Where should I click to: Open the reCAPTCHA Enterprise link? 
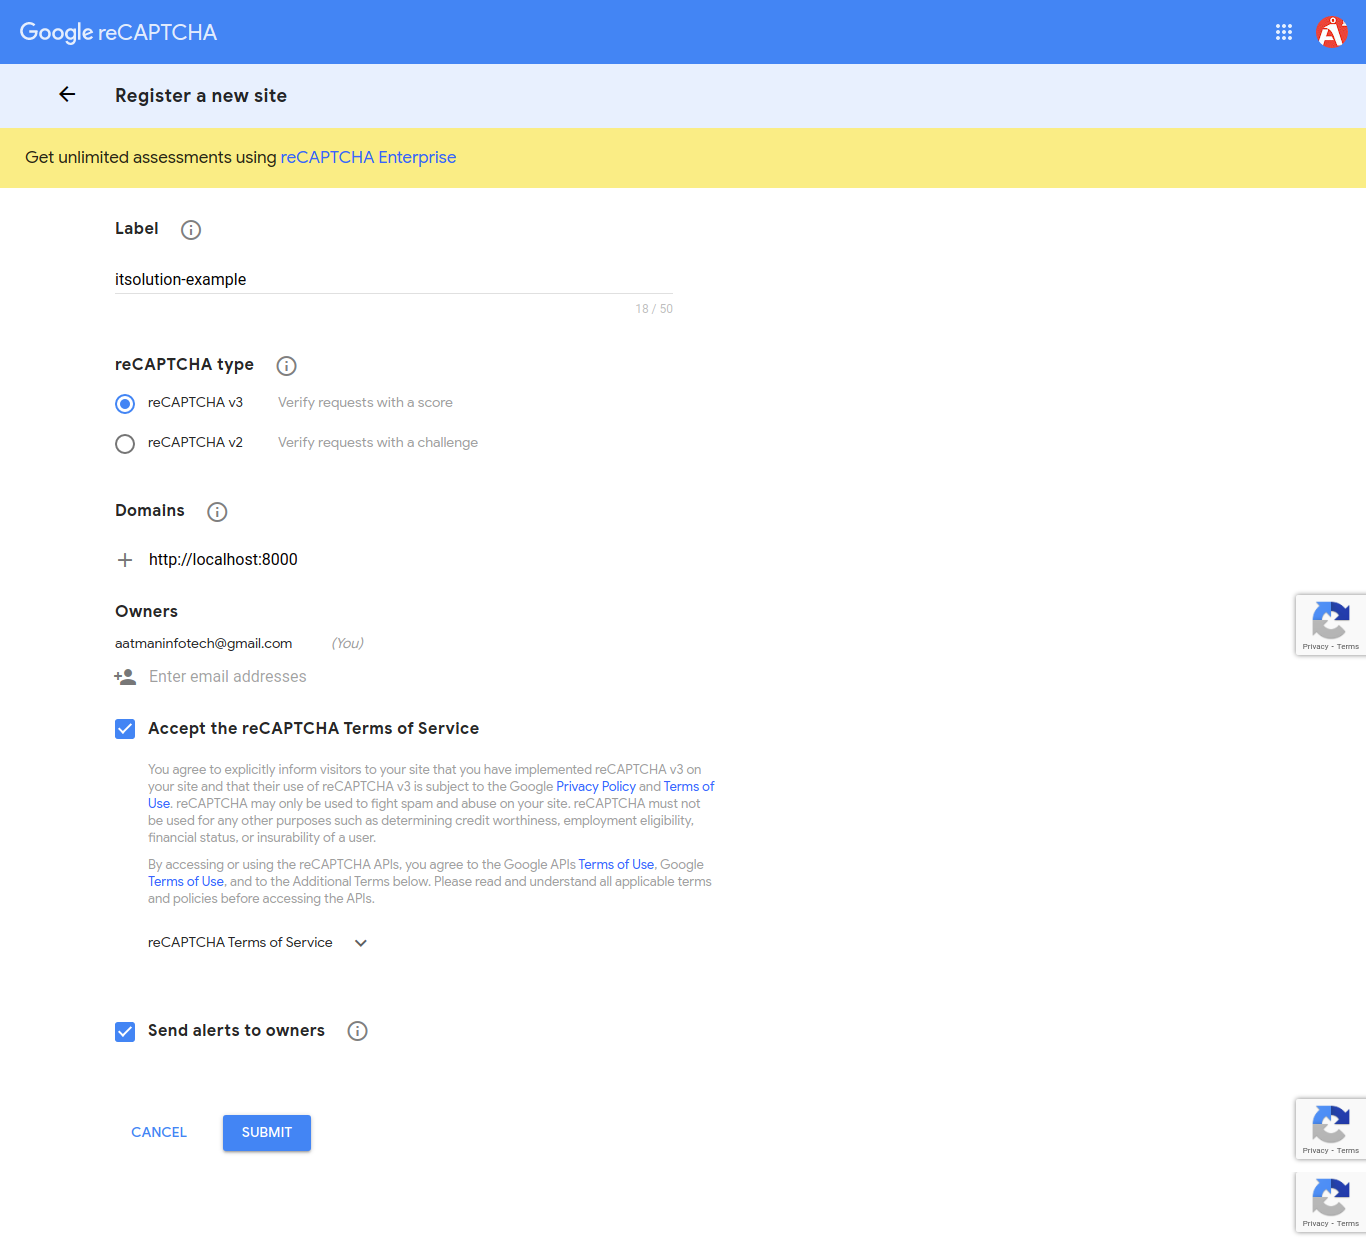click(368, 157)
